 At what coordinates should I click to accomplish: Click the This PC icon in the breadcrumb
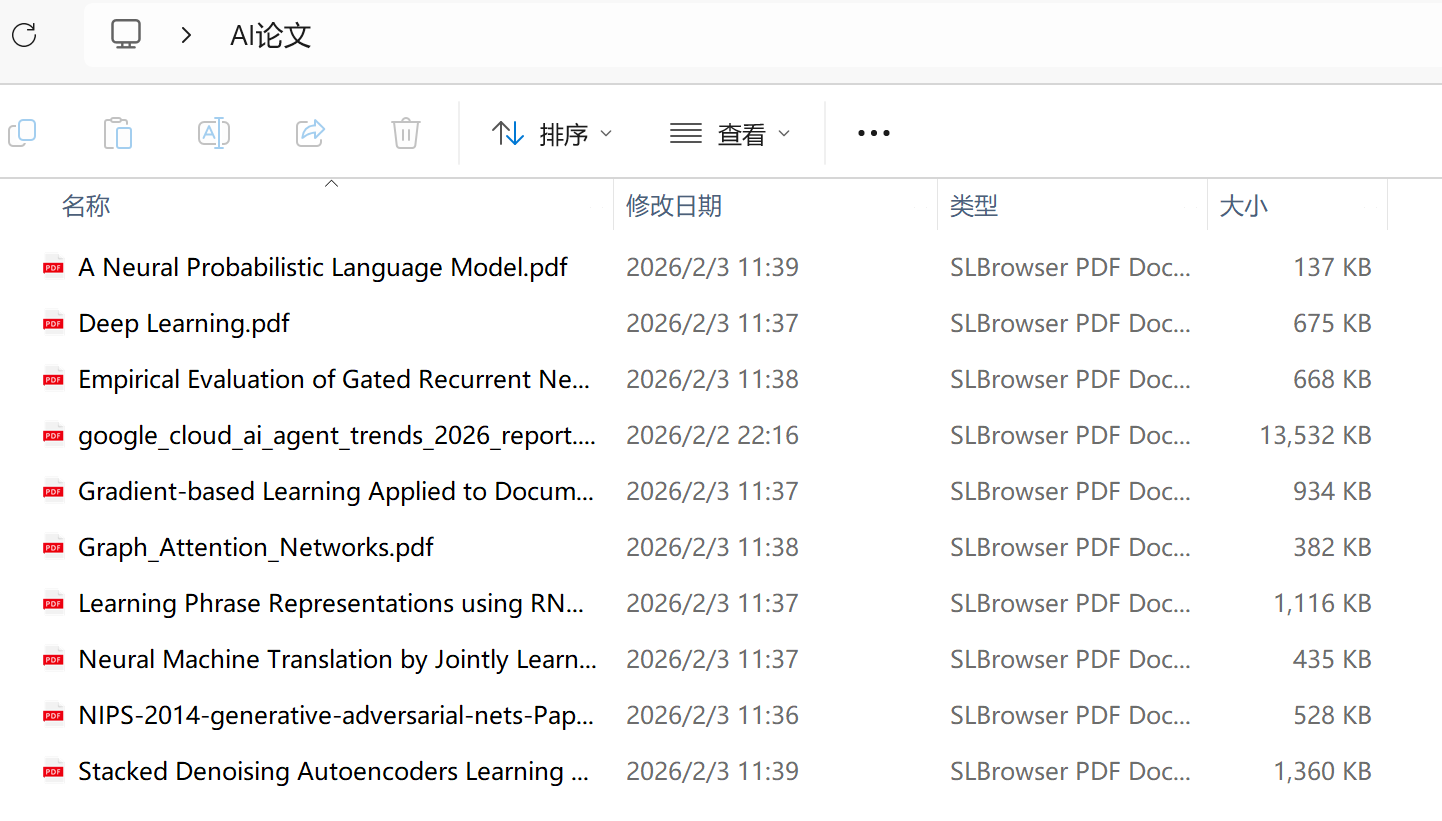click(126, 33)
